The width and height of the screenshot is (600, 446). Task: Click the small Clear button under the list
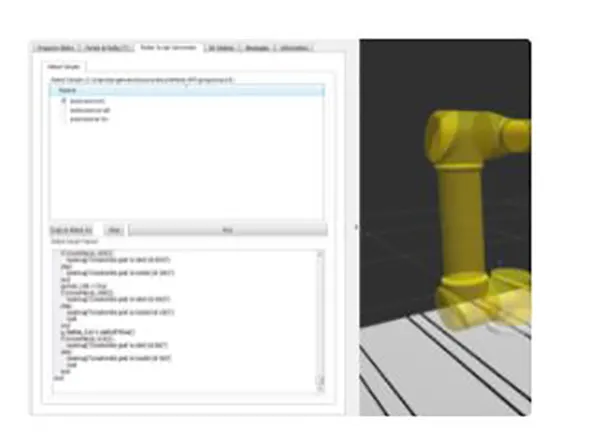tap(114, 230)
